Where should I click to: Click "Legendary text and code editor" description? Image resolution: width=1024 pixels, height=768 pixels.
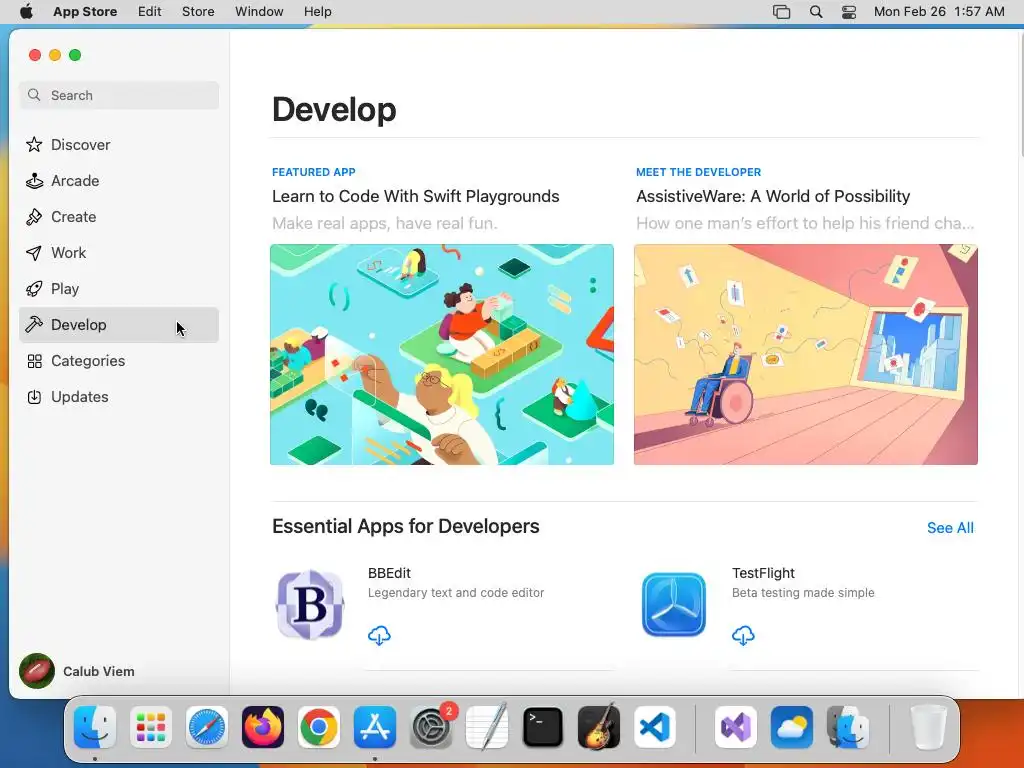click(456, 593)
